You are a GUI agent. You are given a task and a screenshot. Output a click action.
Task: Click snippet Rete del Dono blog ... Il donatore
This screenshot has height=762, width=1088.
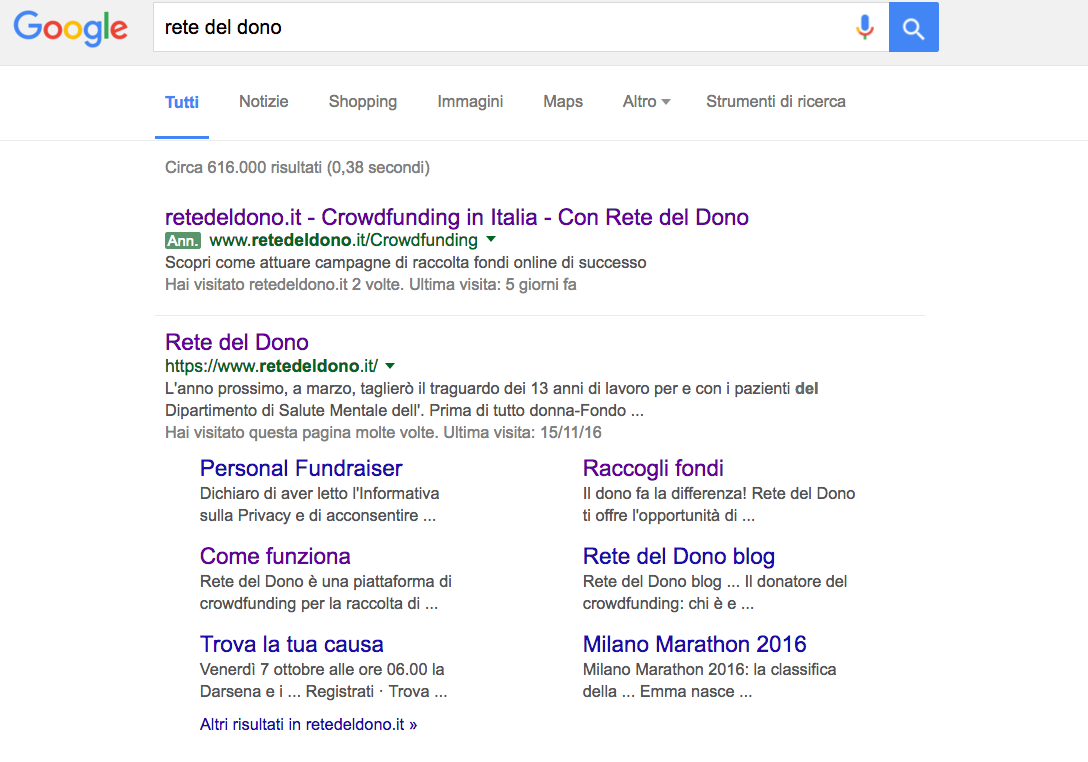coord(715,592)
